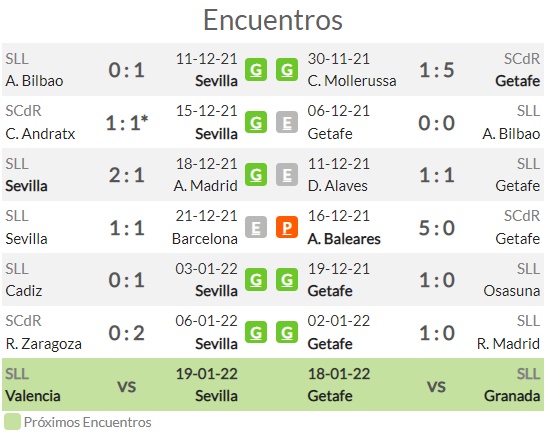Click the green G badge for Sevilla–A. Madrid match
546x435 pixels.
pos(256,174)
